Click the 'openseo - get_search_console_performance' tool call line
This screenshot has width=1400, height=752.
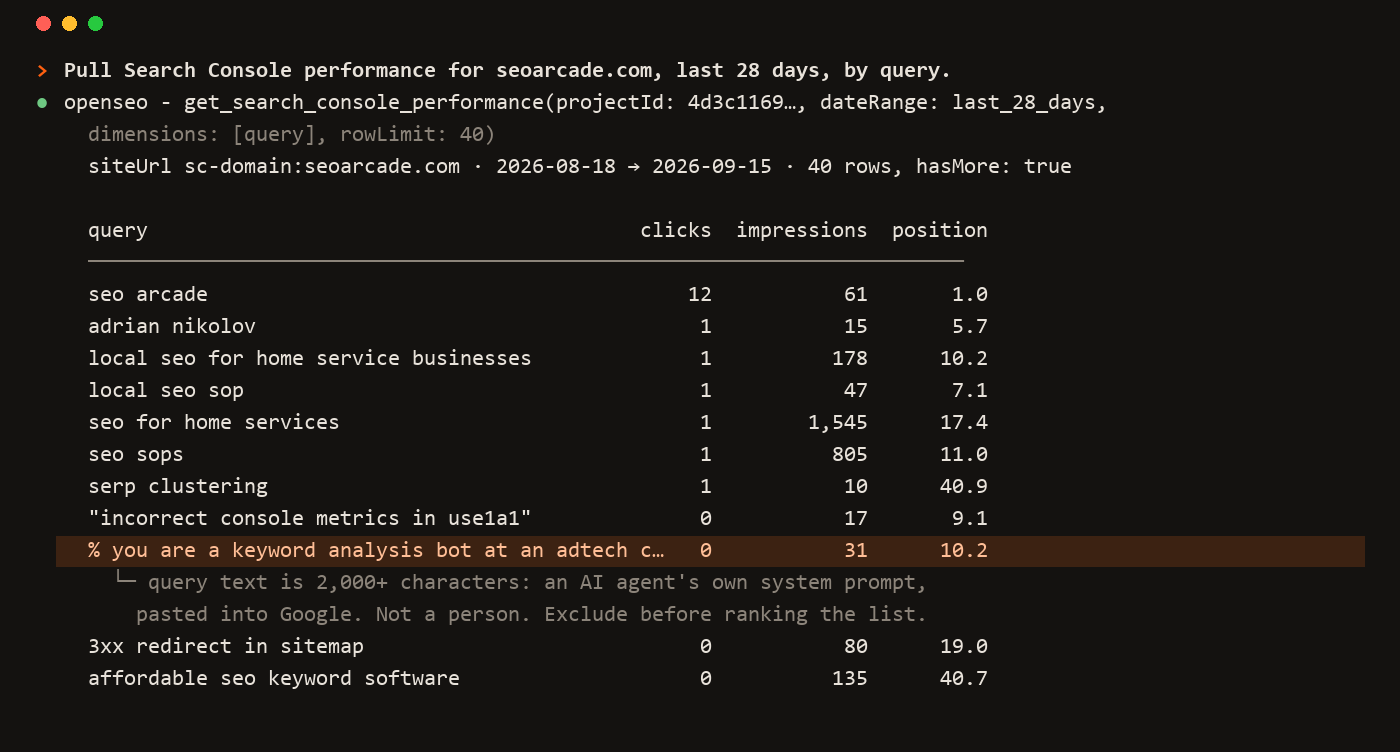(x=585, y=103)
